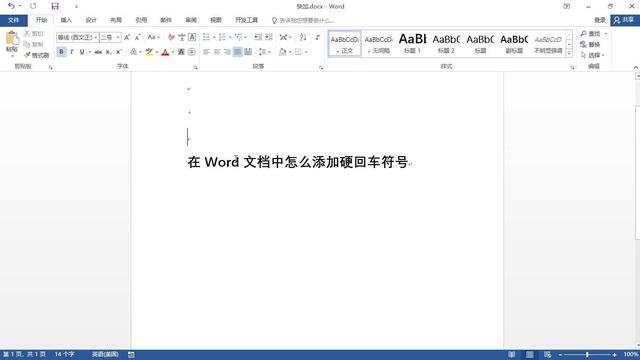The image size is (640, 360).
Task: Toggle Italic formatting
Action: (x=72, y=52)
